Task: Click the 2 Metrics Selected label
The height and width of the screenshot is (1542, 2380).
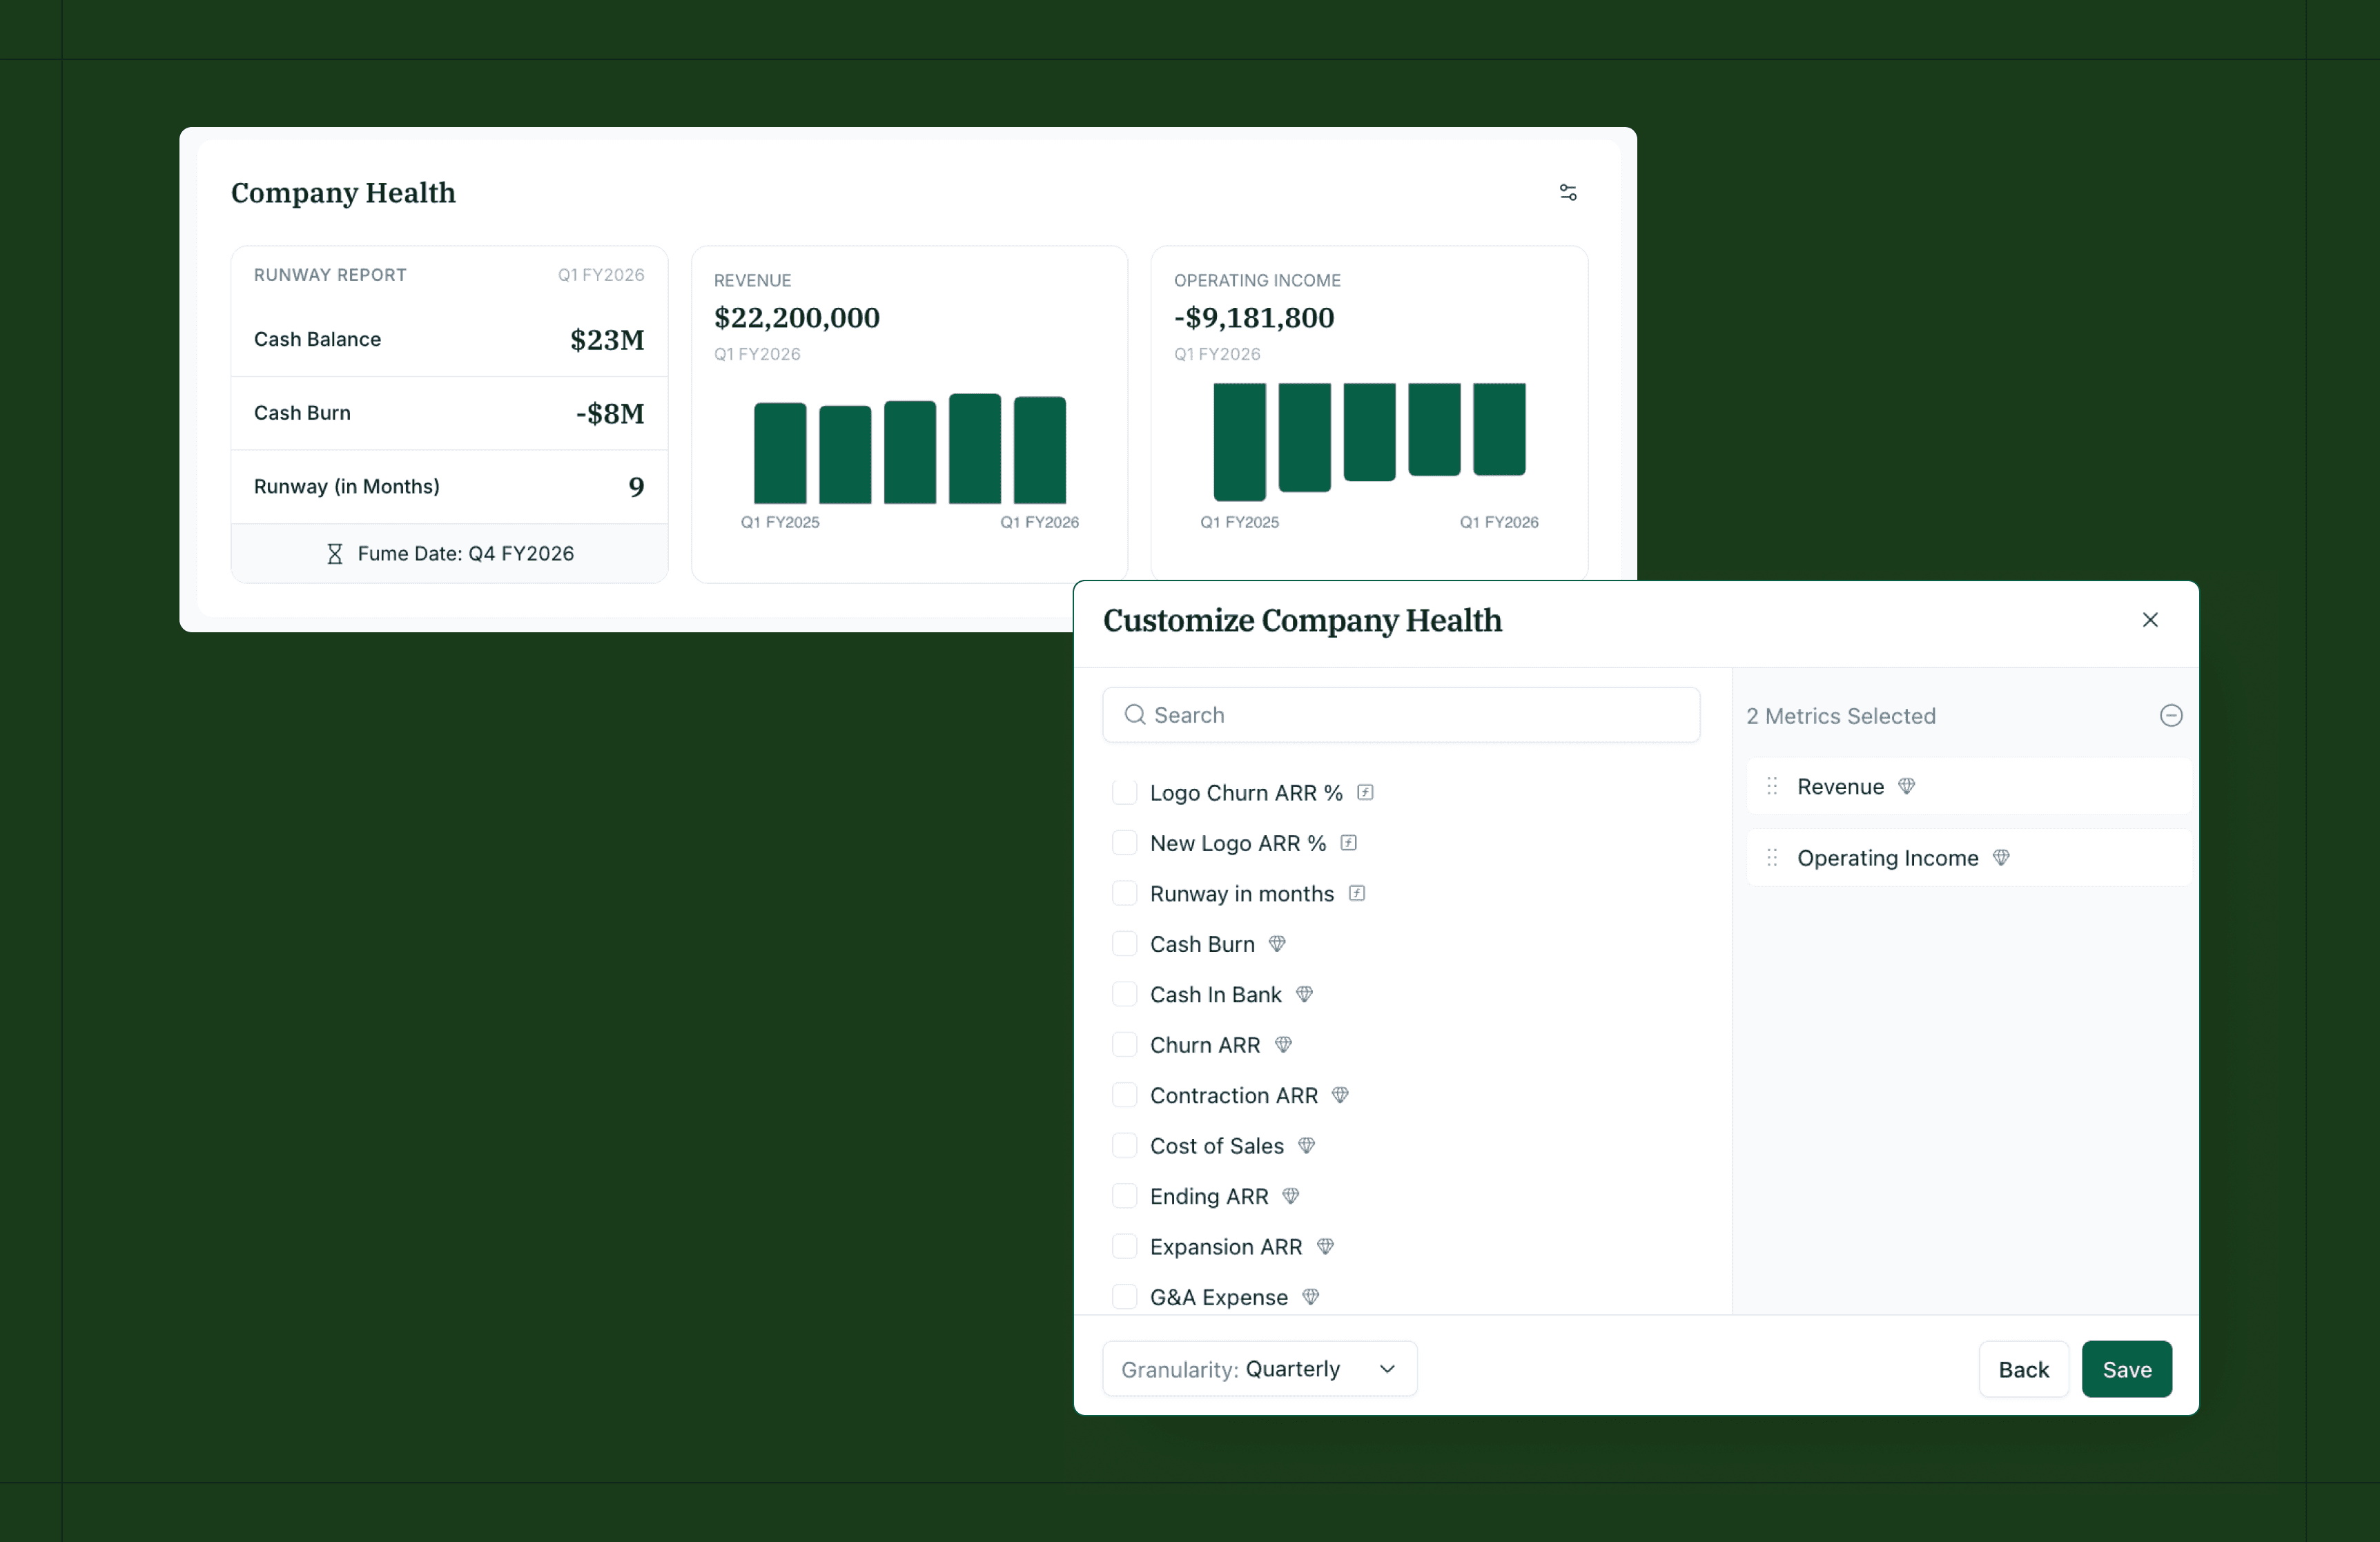Action: (1840, 716)
